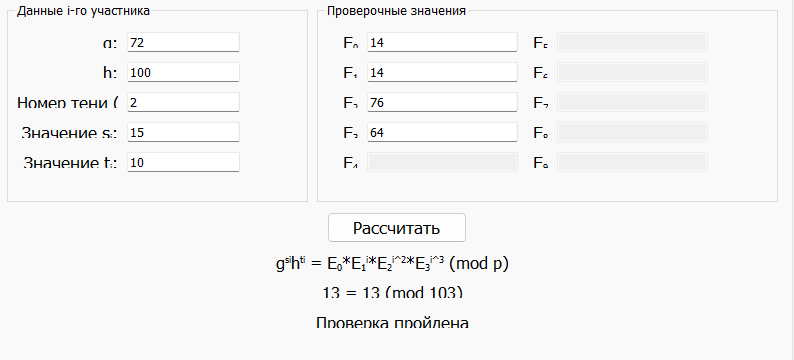Click the E2 field containing 76
Screen dimensions: 794x360
(442, 102)
